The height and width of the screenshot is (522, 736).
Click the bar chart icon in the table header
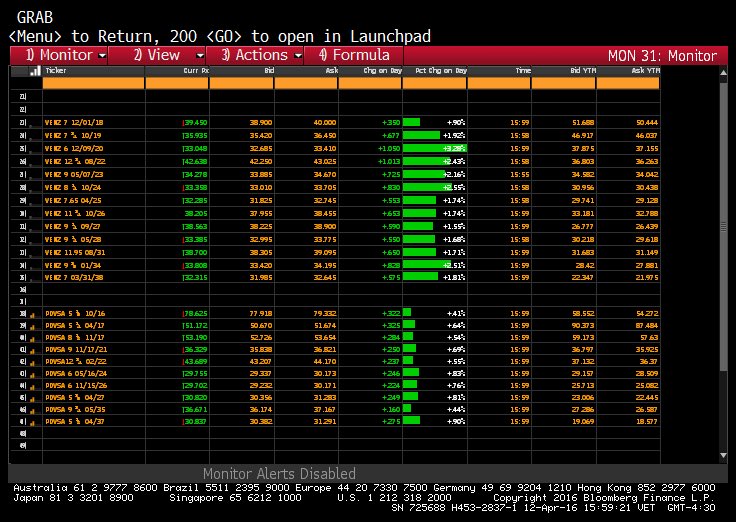point(35,71)
